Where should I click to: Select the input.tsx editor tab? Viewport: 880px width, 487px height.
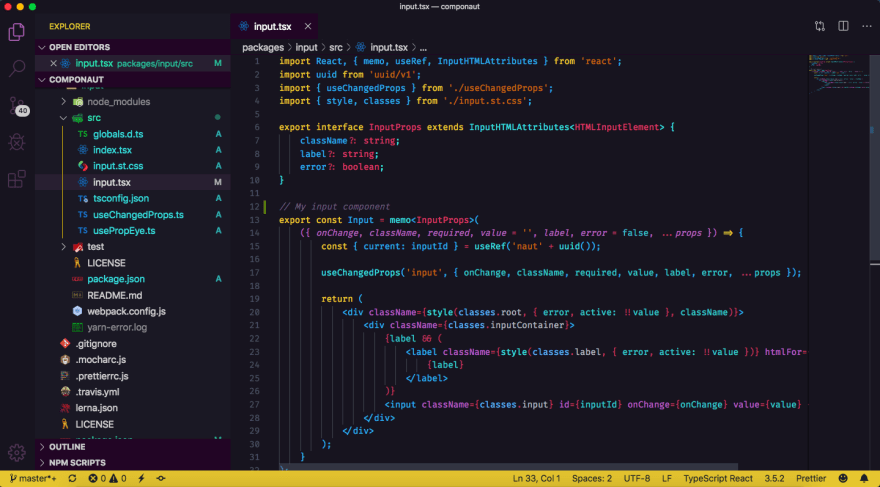pos(274,26)
